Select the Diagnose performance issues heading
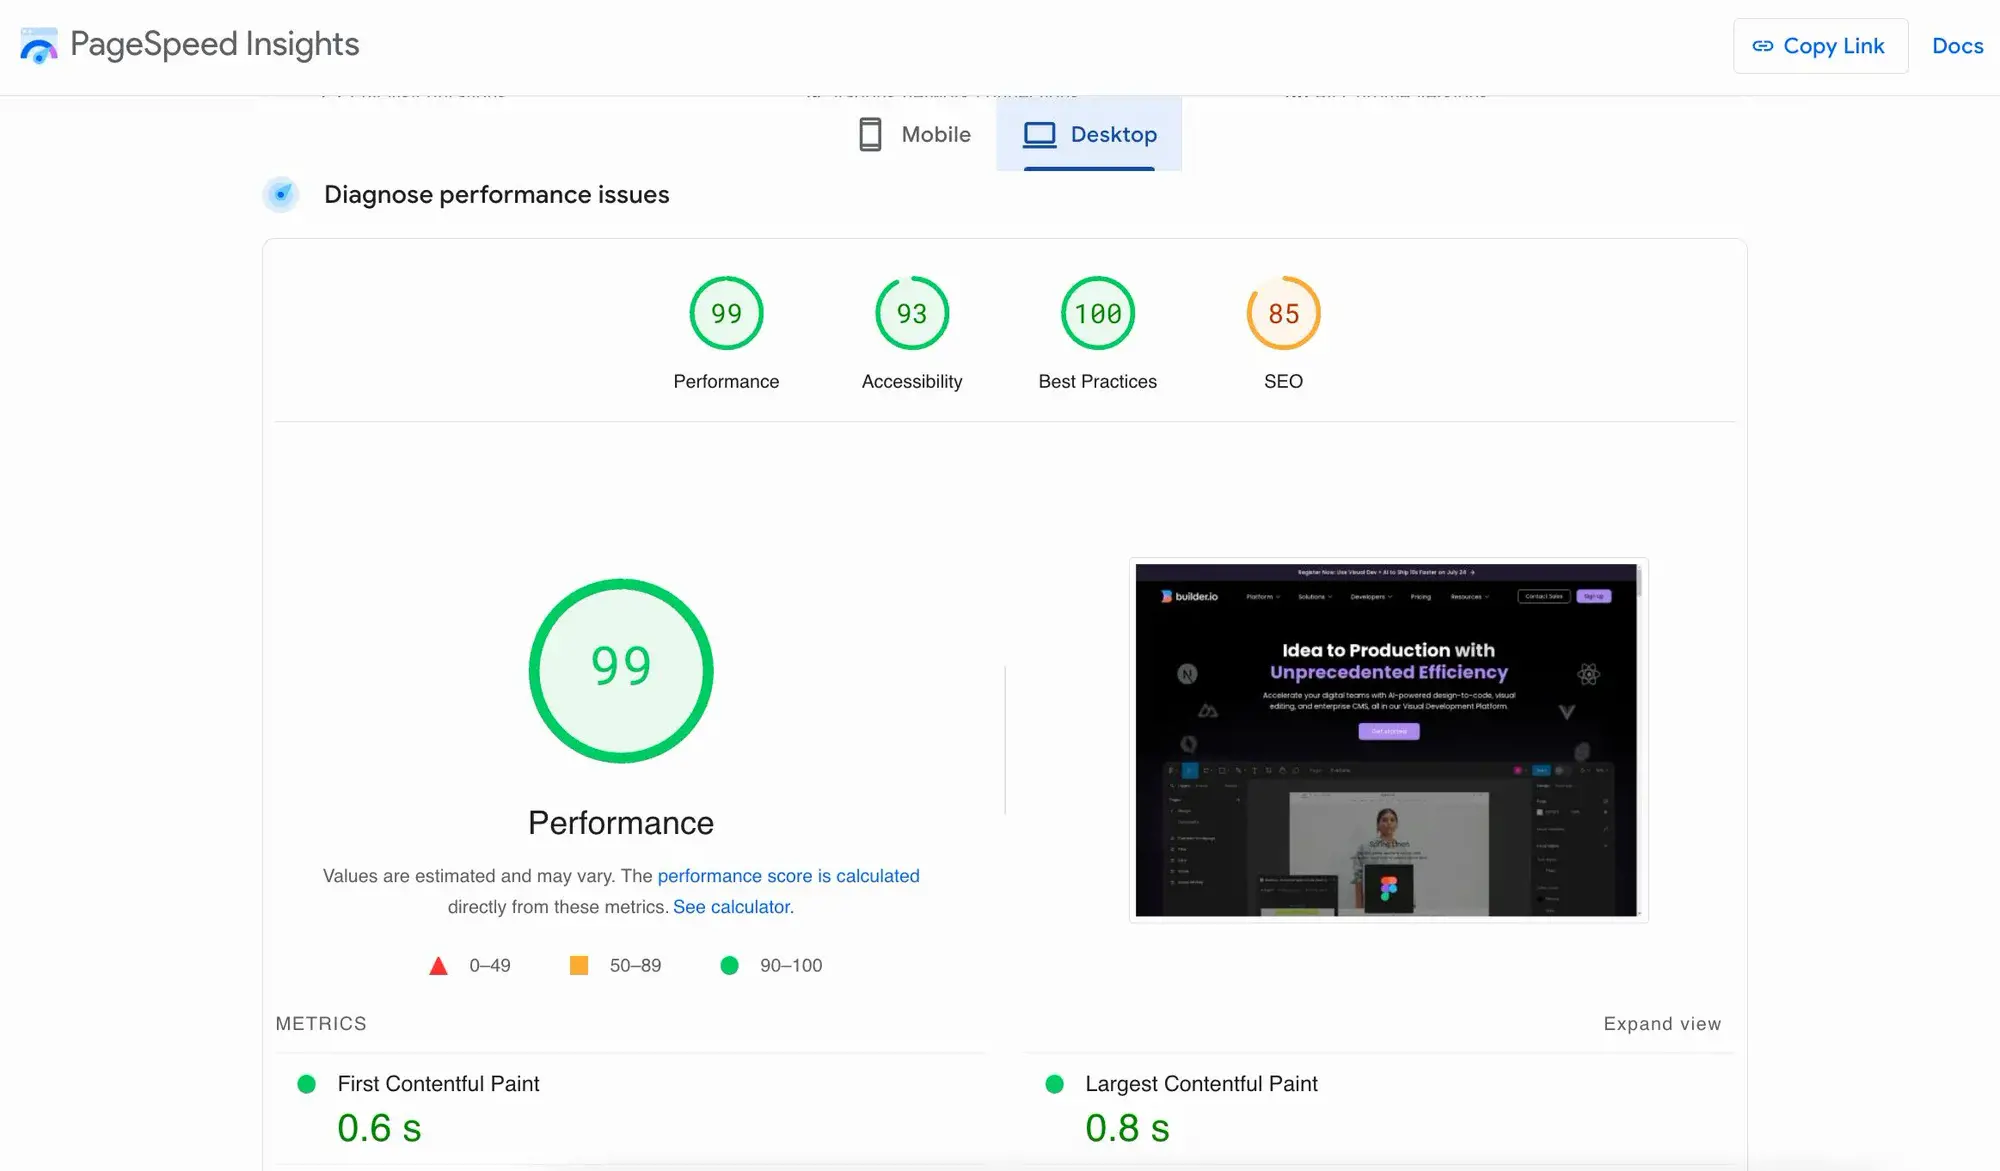Image resolution: width=2000 pixels, height=1171 pixels. point(496,195)
